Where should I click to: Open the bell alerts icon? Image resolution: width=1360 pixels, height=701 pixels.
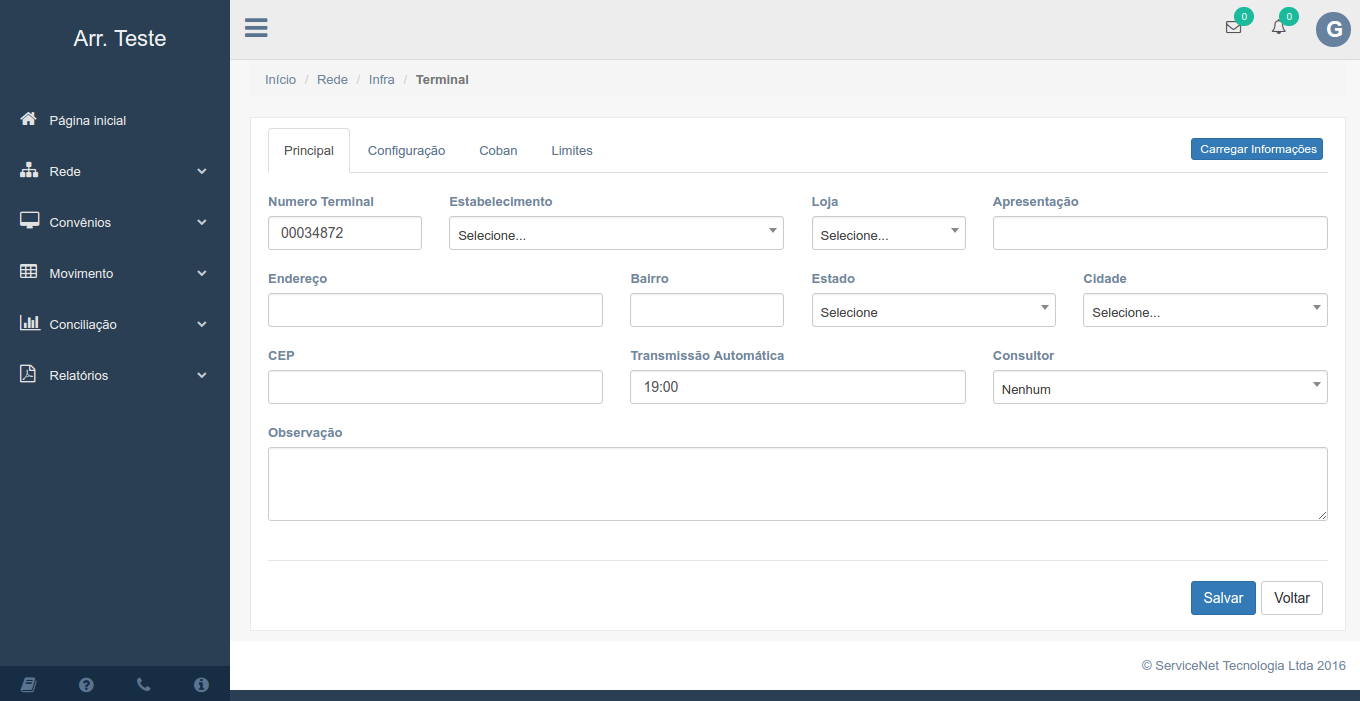click(1278, 27)
